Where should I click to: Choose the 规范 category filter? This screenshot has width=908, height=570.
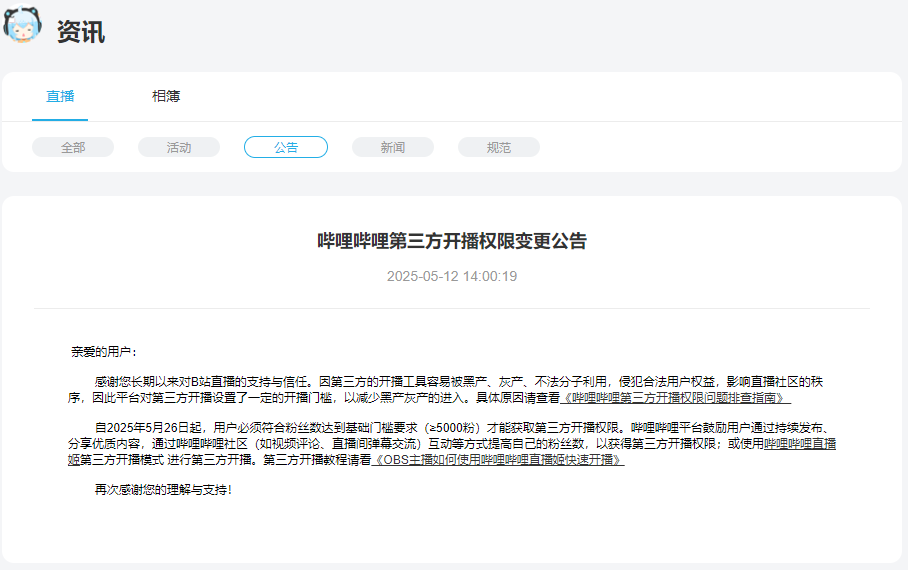tap(499, 147)
